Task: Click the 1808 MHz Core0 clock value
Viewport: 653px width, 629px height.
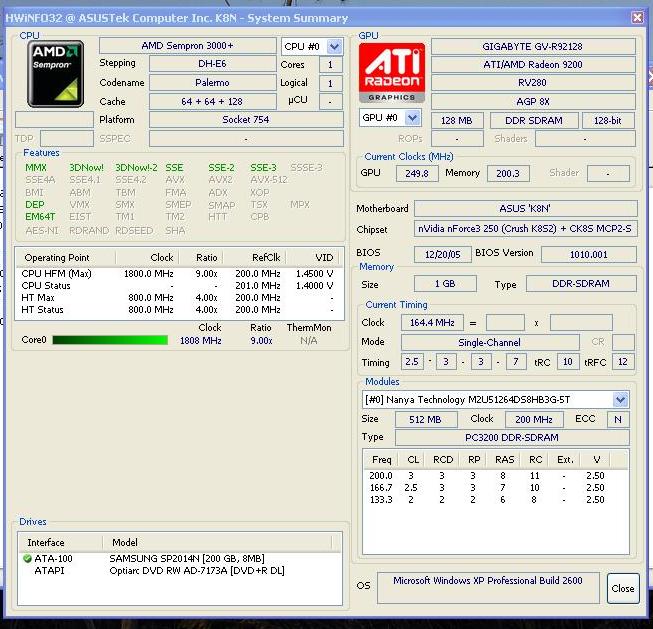Action: pos(200,340)
